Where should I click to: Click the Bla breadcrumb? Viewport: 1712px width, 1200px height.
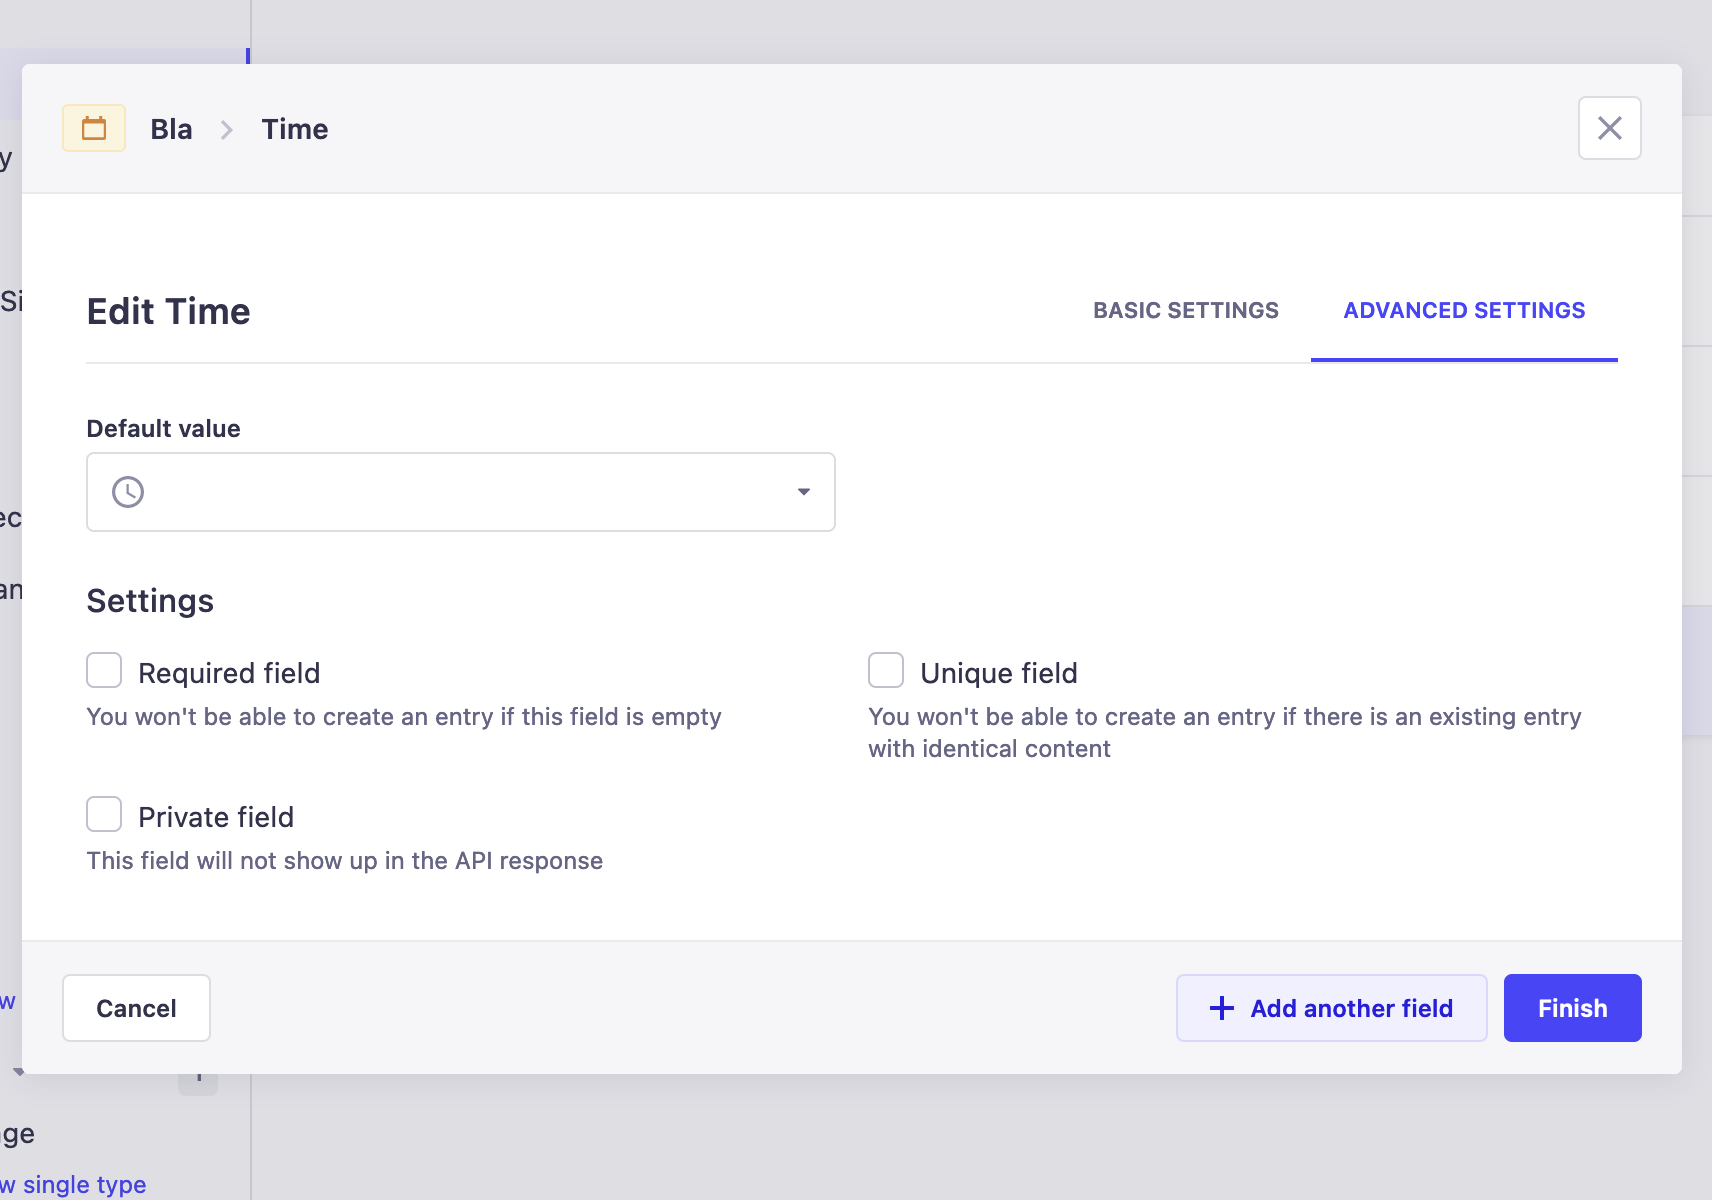(171, 130)
